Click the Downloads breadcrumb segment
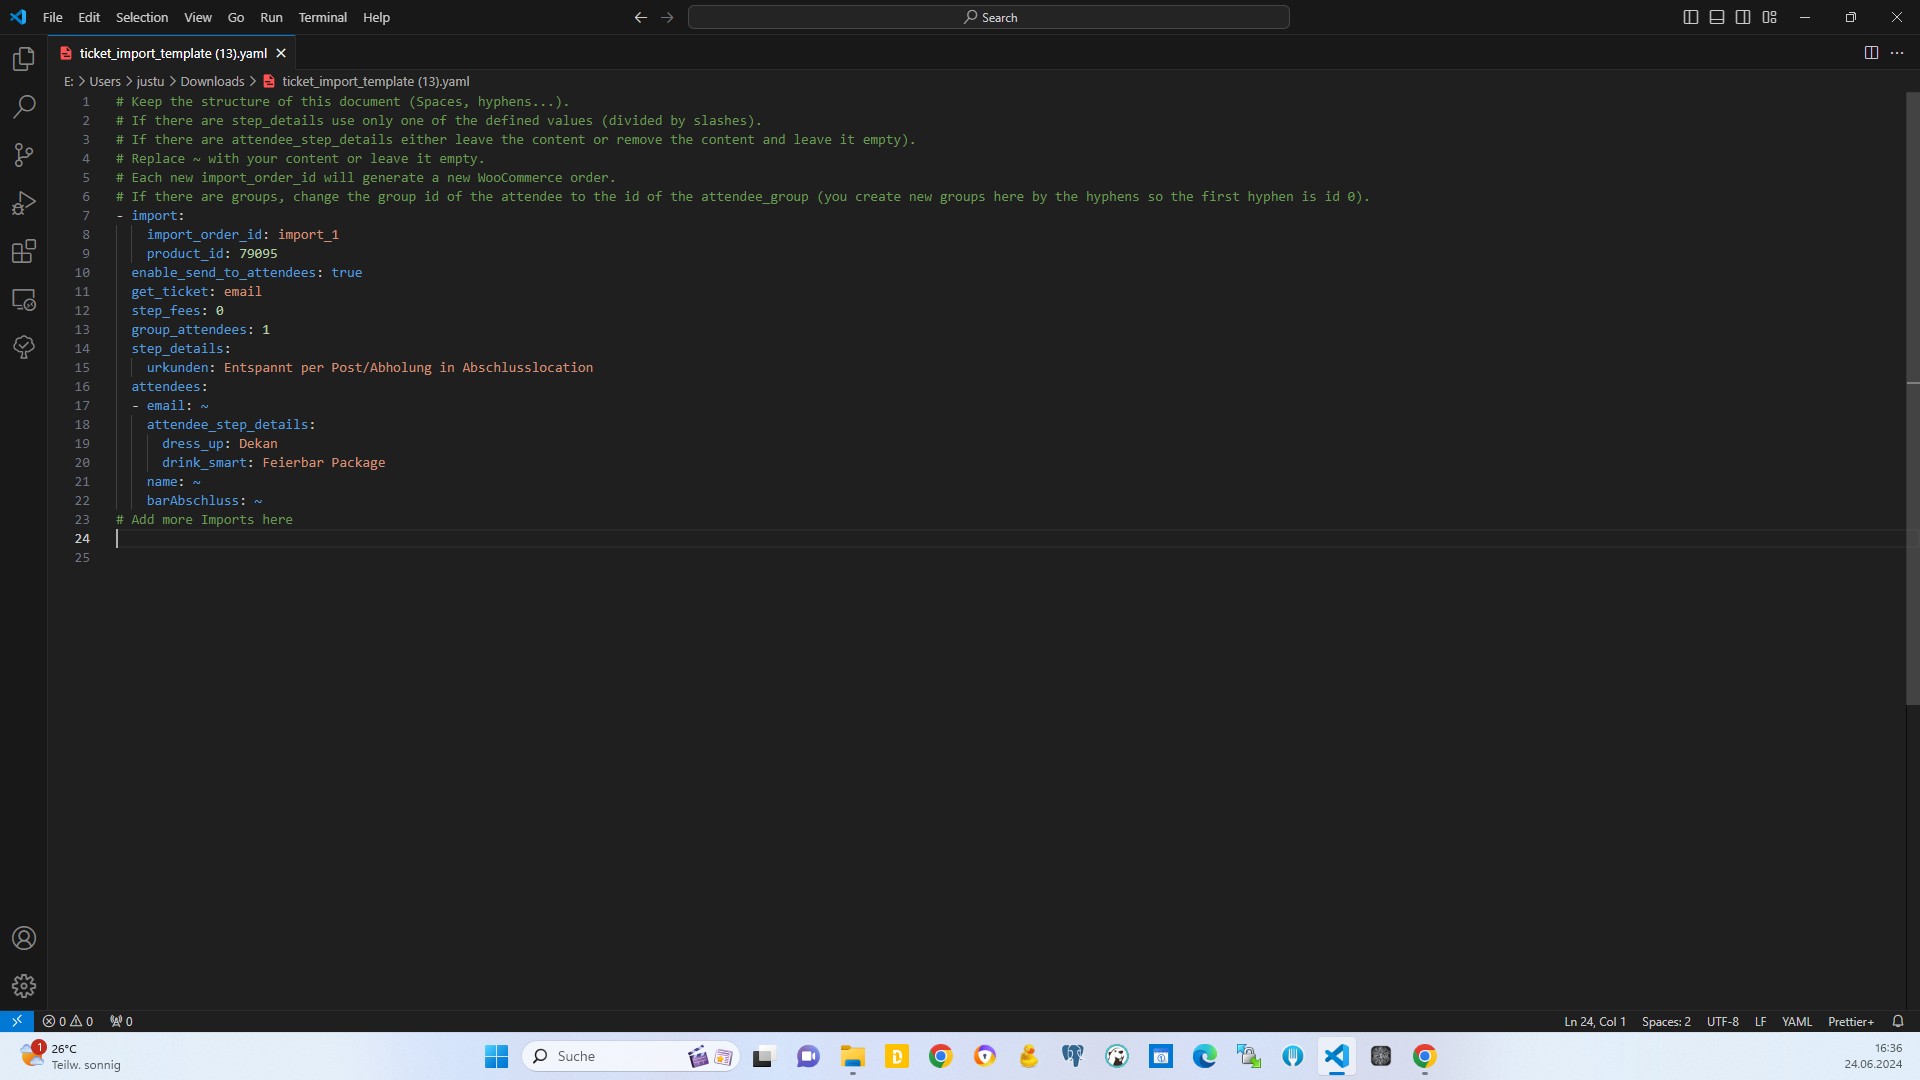 tap(212, 81)
